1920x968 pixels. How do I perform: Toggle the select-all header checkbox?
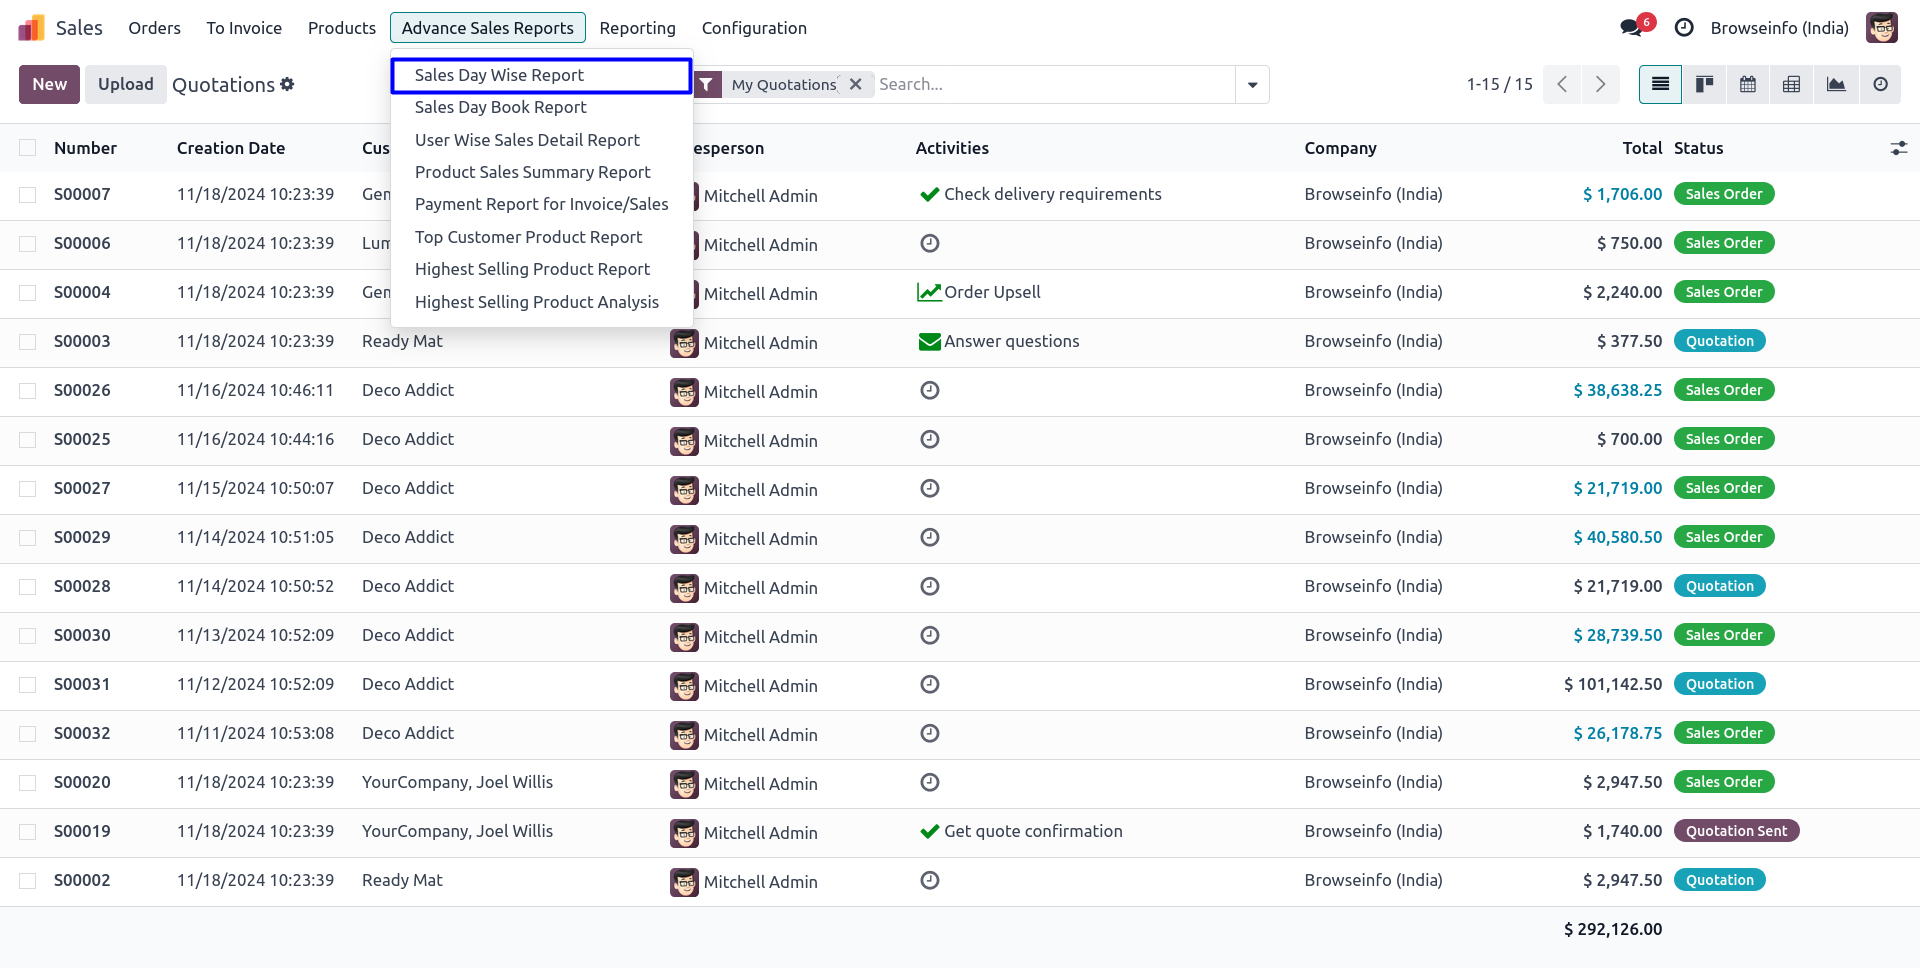click(28, 148)
